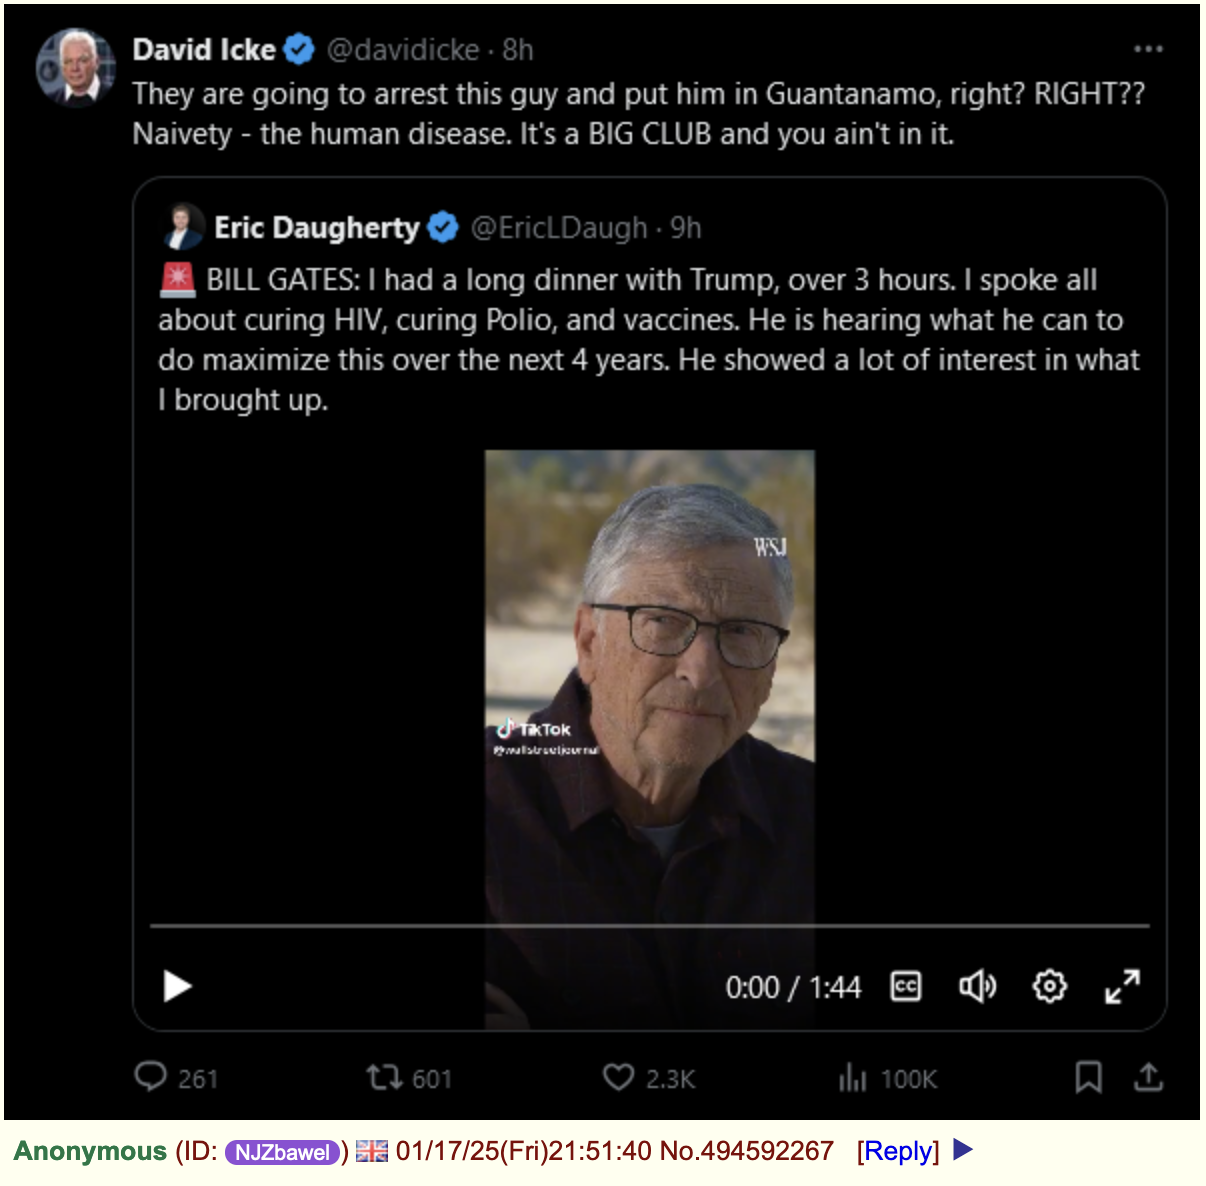Like the tweet with heart icon
The image size is (1206, 1186).
tap(618, 1077)
